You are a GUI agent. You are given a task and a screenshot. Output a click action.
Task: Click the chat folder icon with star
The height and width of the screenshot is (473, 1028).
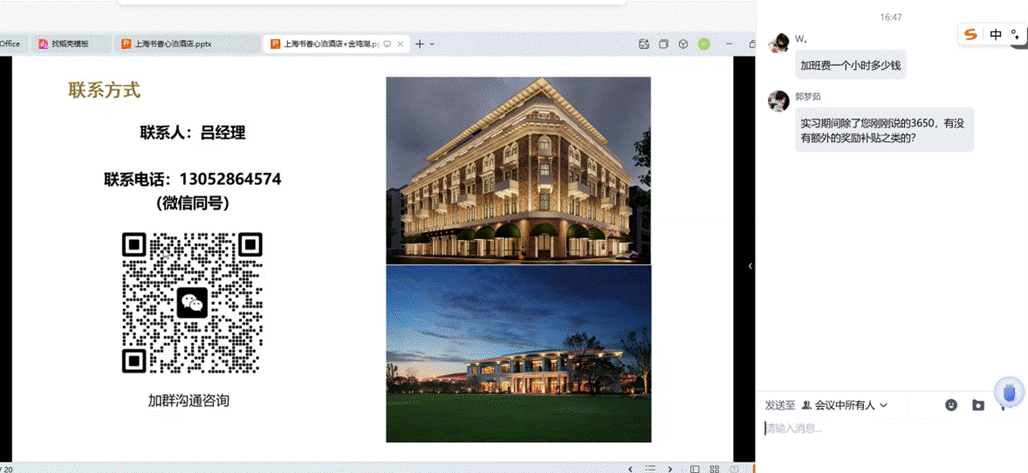977,405
